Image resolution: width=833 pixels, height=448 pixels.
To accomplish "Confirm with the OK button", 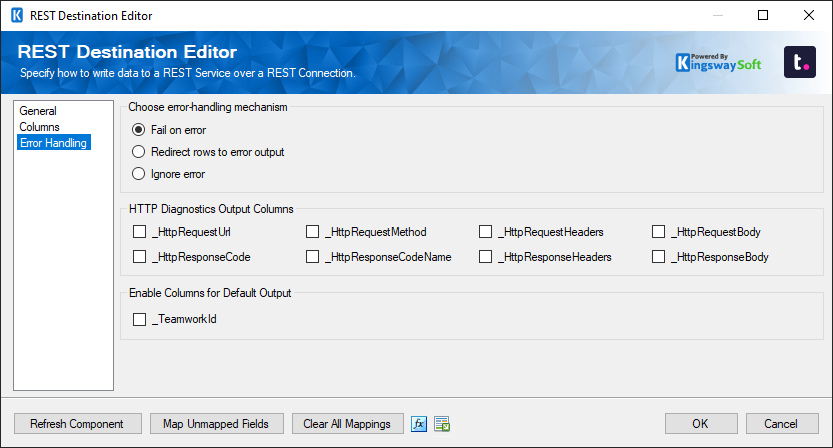I will coord(701,424).
